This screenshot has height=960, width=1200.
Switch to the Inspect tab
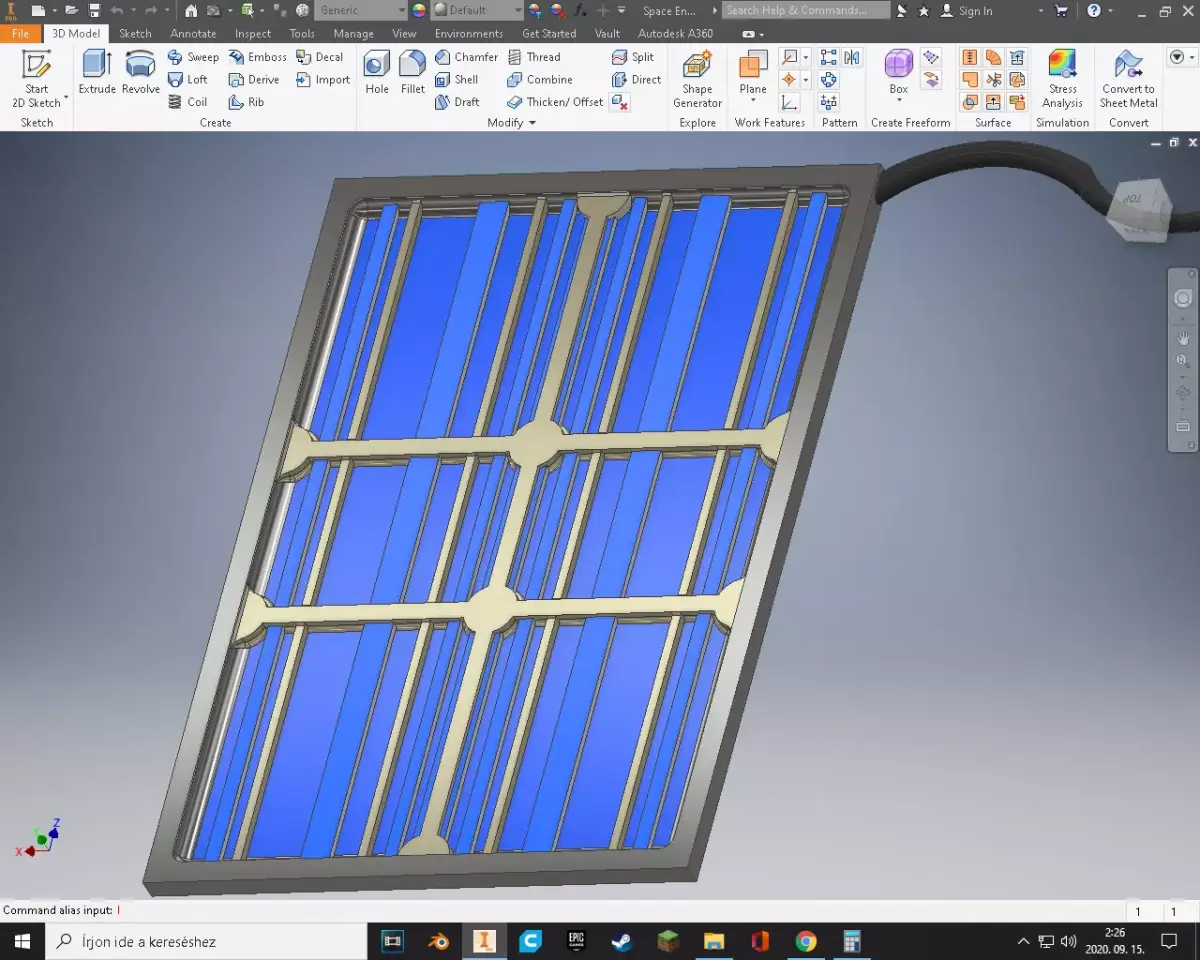tap(253, 33)
